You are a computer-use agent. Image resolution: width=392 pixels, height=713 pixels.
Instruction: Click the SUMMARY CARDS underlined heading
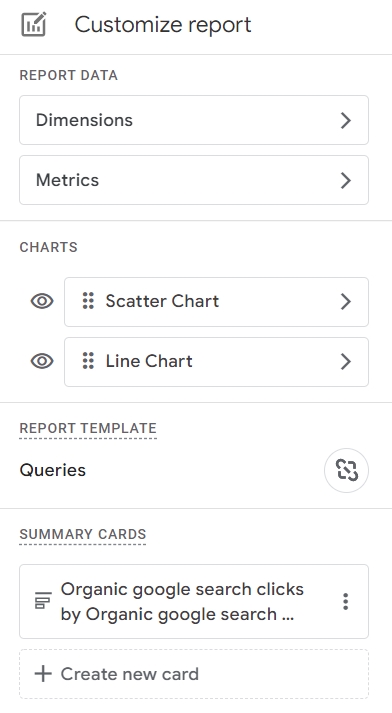click(83, 534)
